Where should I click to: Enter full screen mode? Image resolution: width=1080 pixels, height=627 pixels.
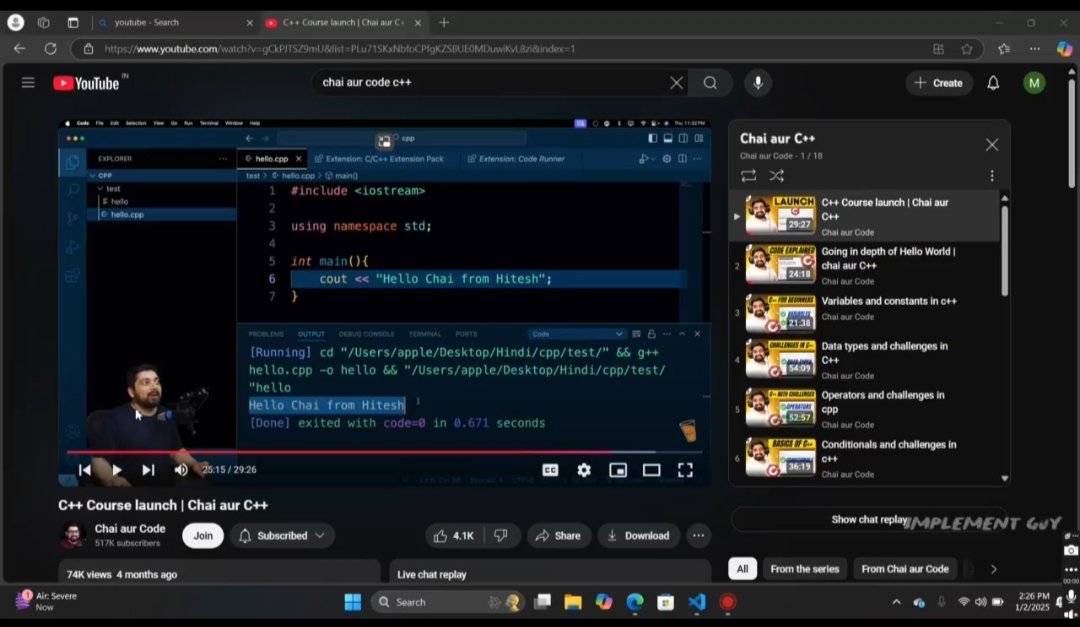(x=685, y=470)
